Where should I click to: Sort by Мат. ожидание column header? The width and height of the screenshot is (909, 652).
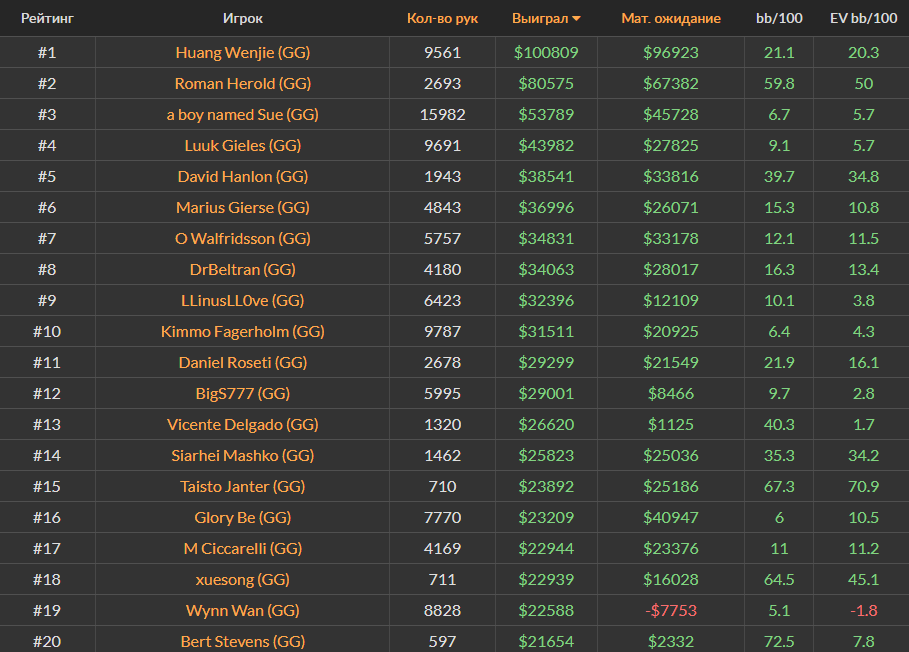click(x=671, y=18)
